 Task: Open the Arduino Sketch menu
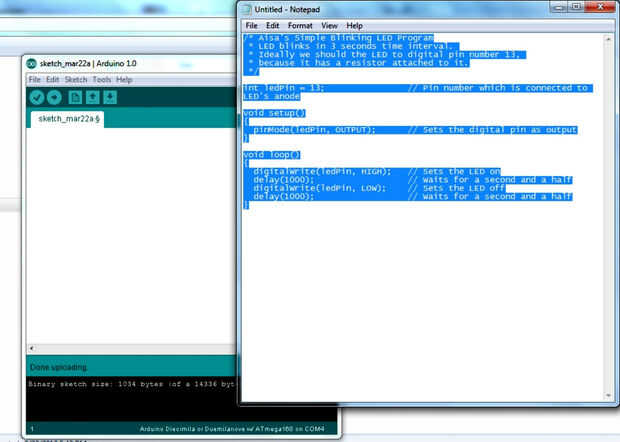[76, 80]
